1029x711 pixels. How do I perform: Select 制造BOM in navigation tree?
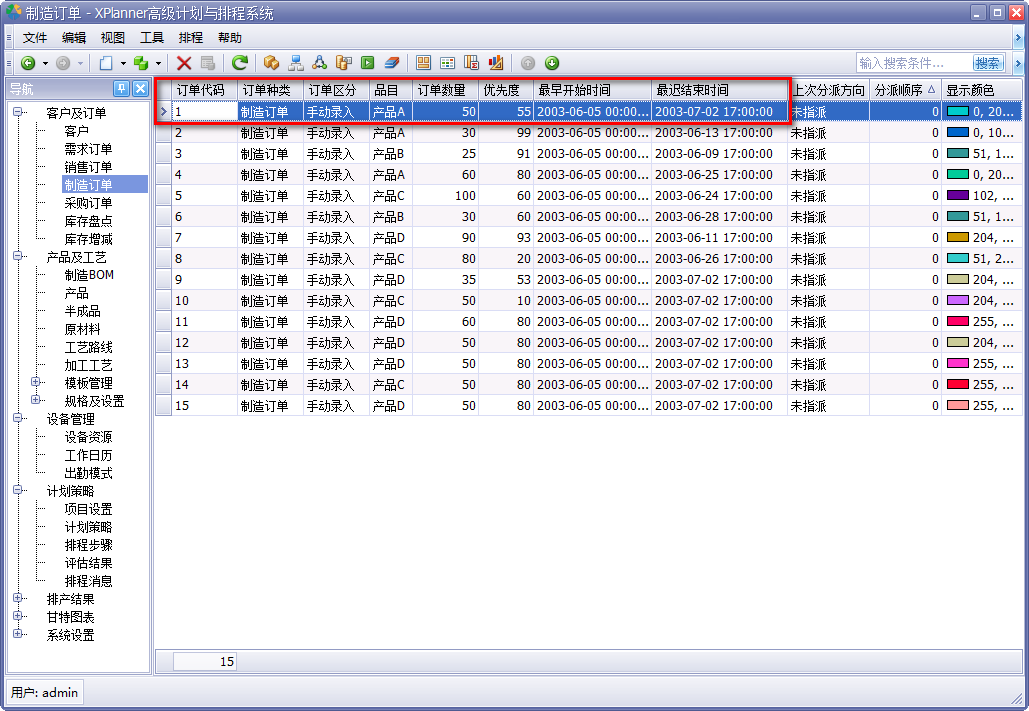pyautogui.click(x=89, y=275)
